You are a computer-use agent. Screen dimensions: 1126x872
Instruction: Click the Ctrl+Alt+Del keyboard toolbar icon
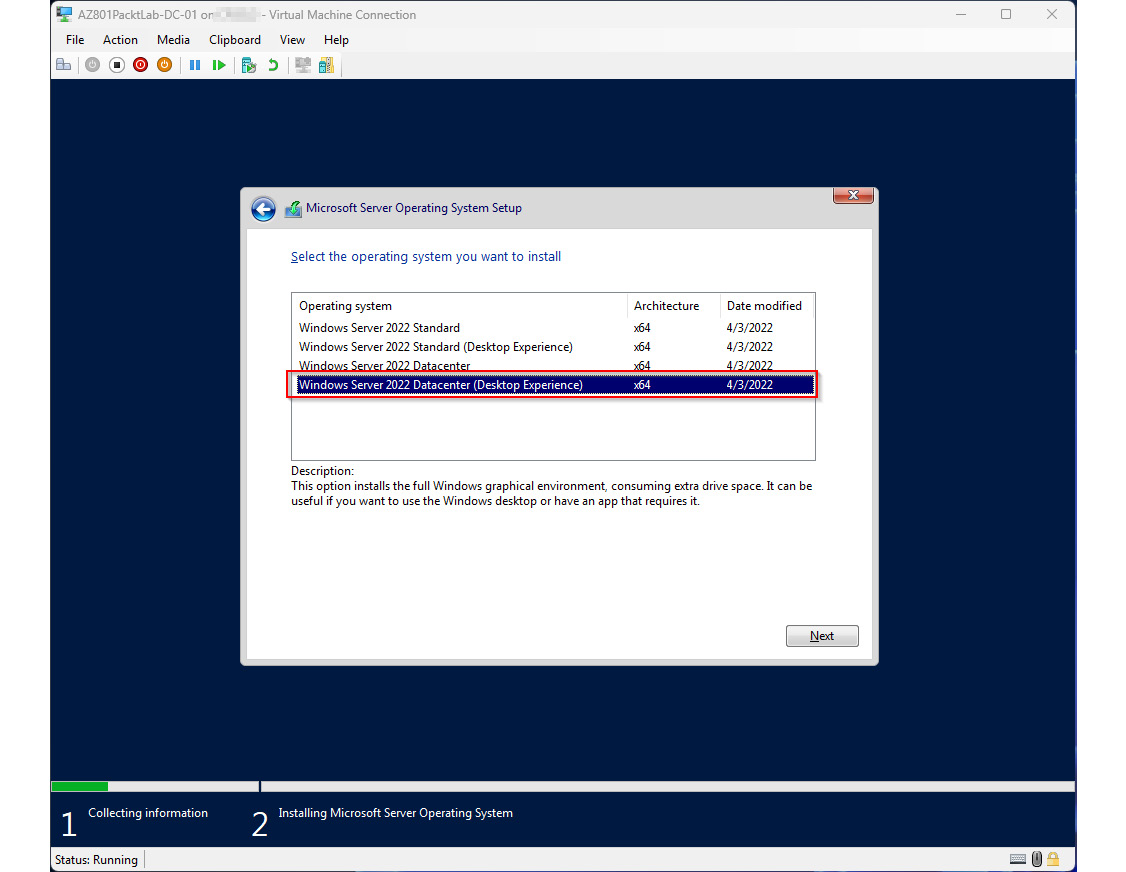click(x=63, y=65)
